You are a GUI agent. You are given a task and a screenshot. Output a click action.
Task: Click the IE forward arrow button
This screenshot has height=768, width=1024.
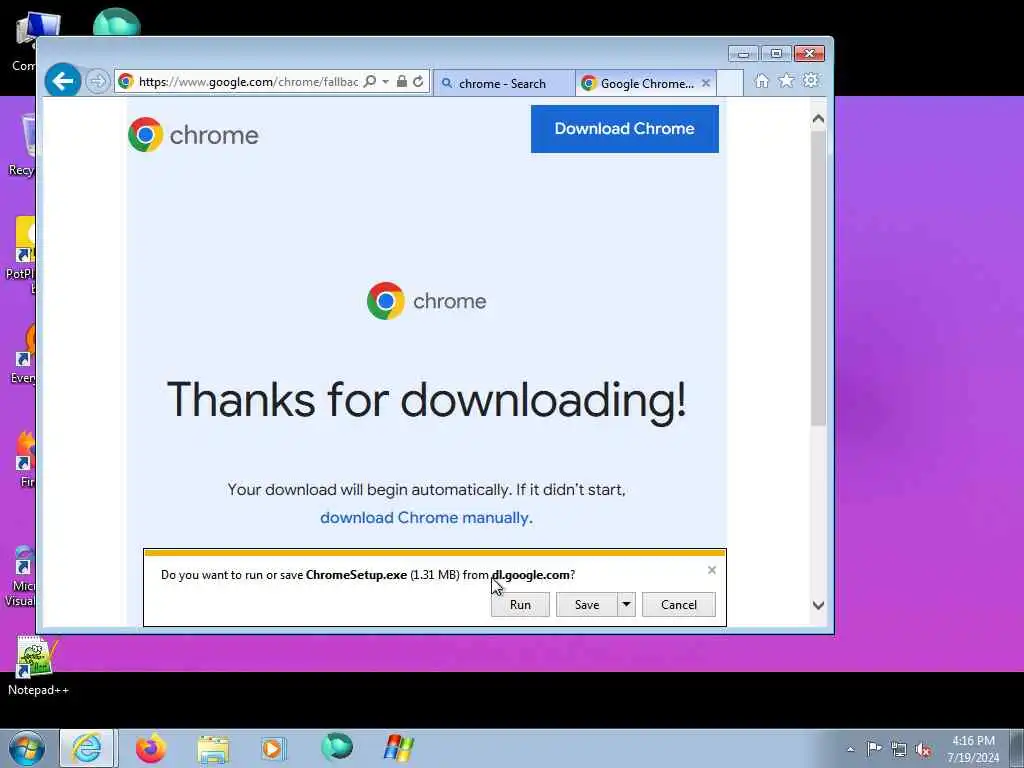click(97, 82)
